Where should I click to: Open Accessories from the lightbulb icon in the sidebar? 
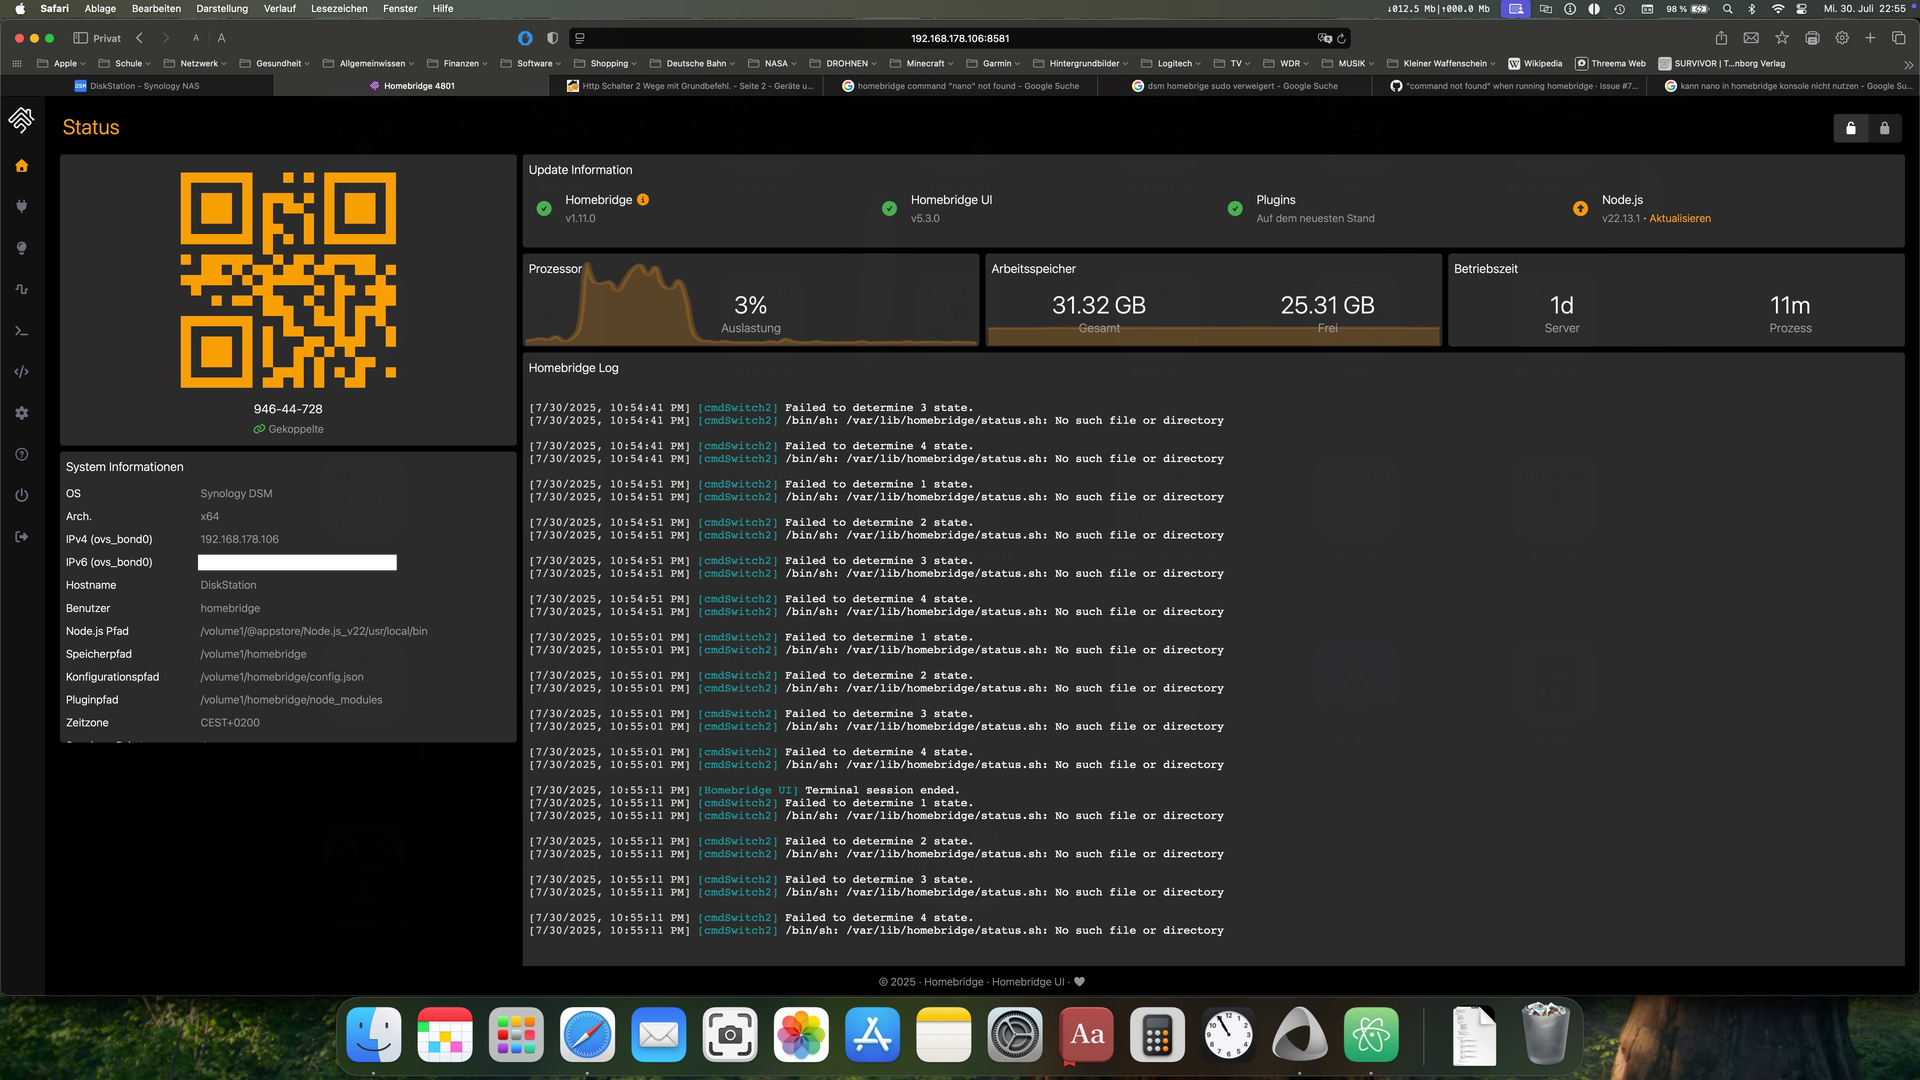pos(21,248)
